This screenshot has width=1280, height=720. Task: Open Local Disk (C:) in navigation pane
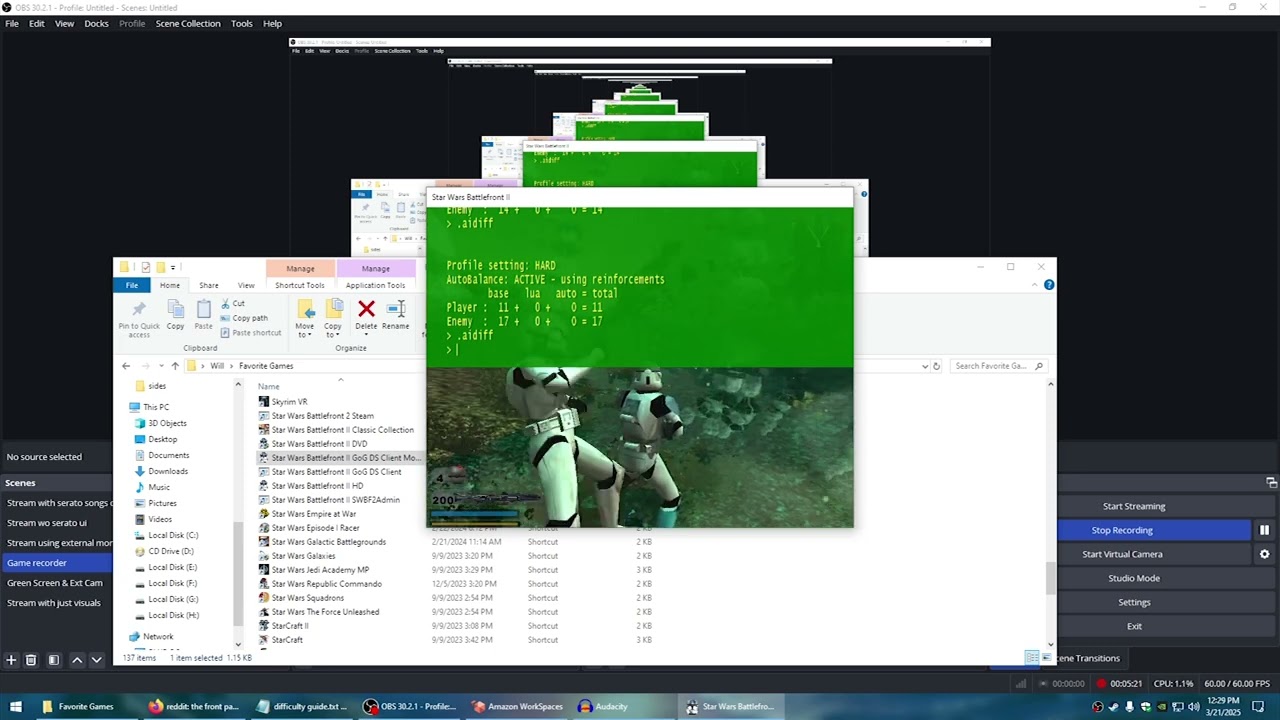[173, 535]
